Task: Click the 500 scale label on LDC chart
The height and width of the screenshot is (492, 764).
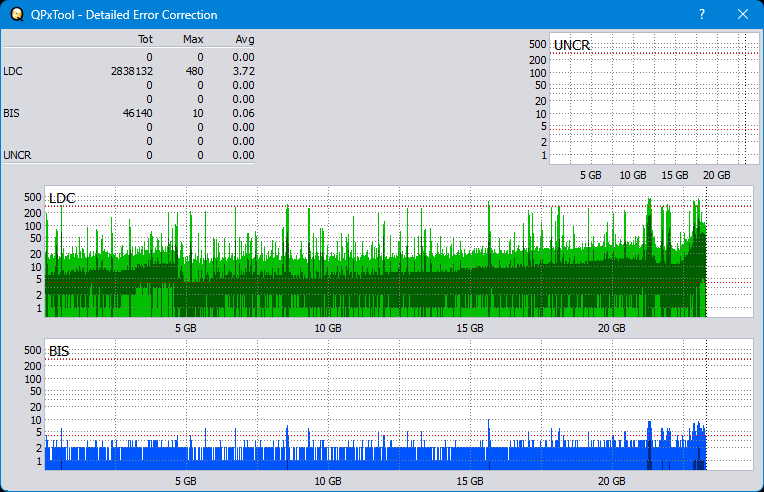Action: (x=33, y=197)
